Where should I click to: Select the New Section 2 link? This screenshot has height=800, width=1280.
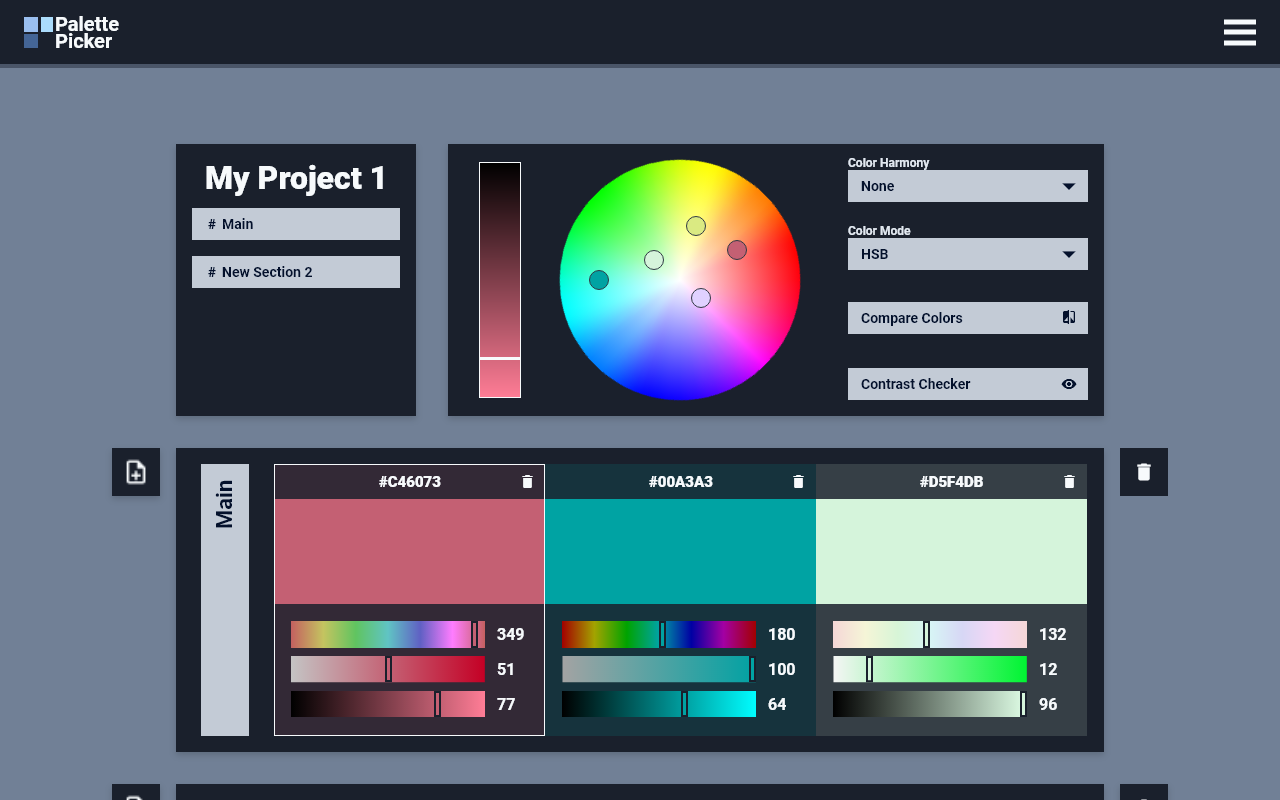[295, 271]
